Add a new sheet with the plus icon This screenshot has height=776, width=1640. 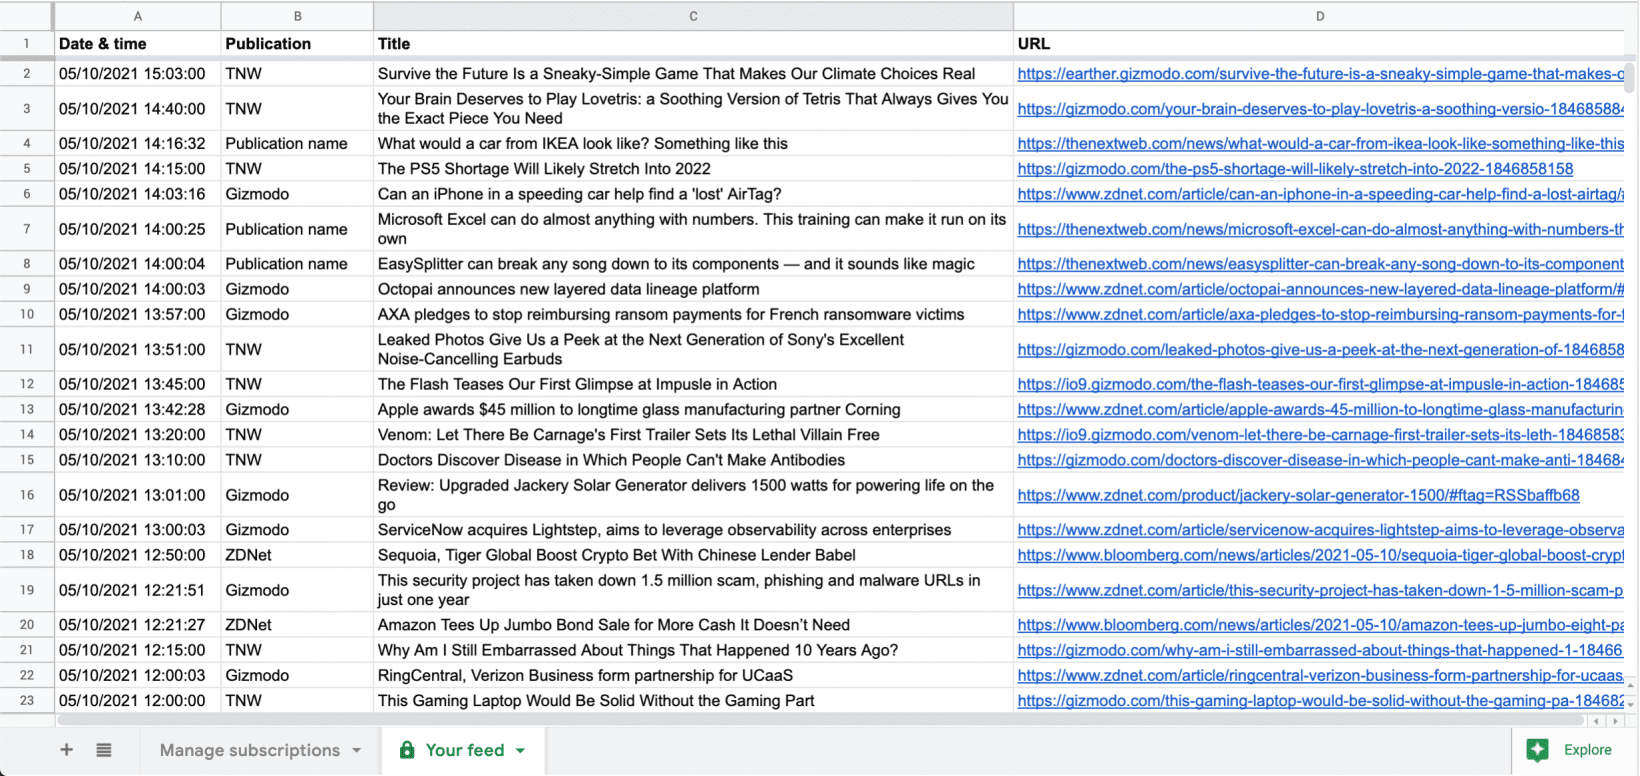tap(67, 750)
